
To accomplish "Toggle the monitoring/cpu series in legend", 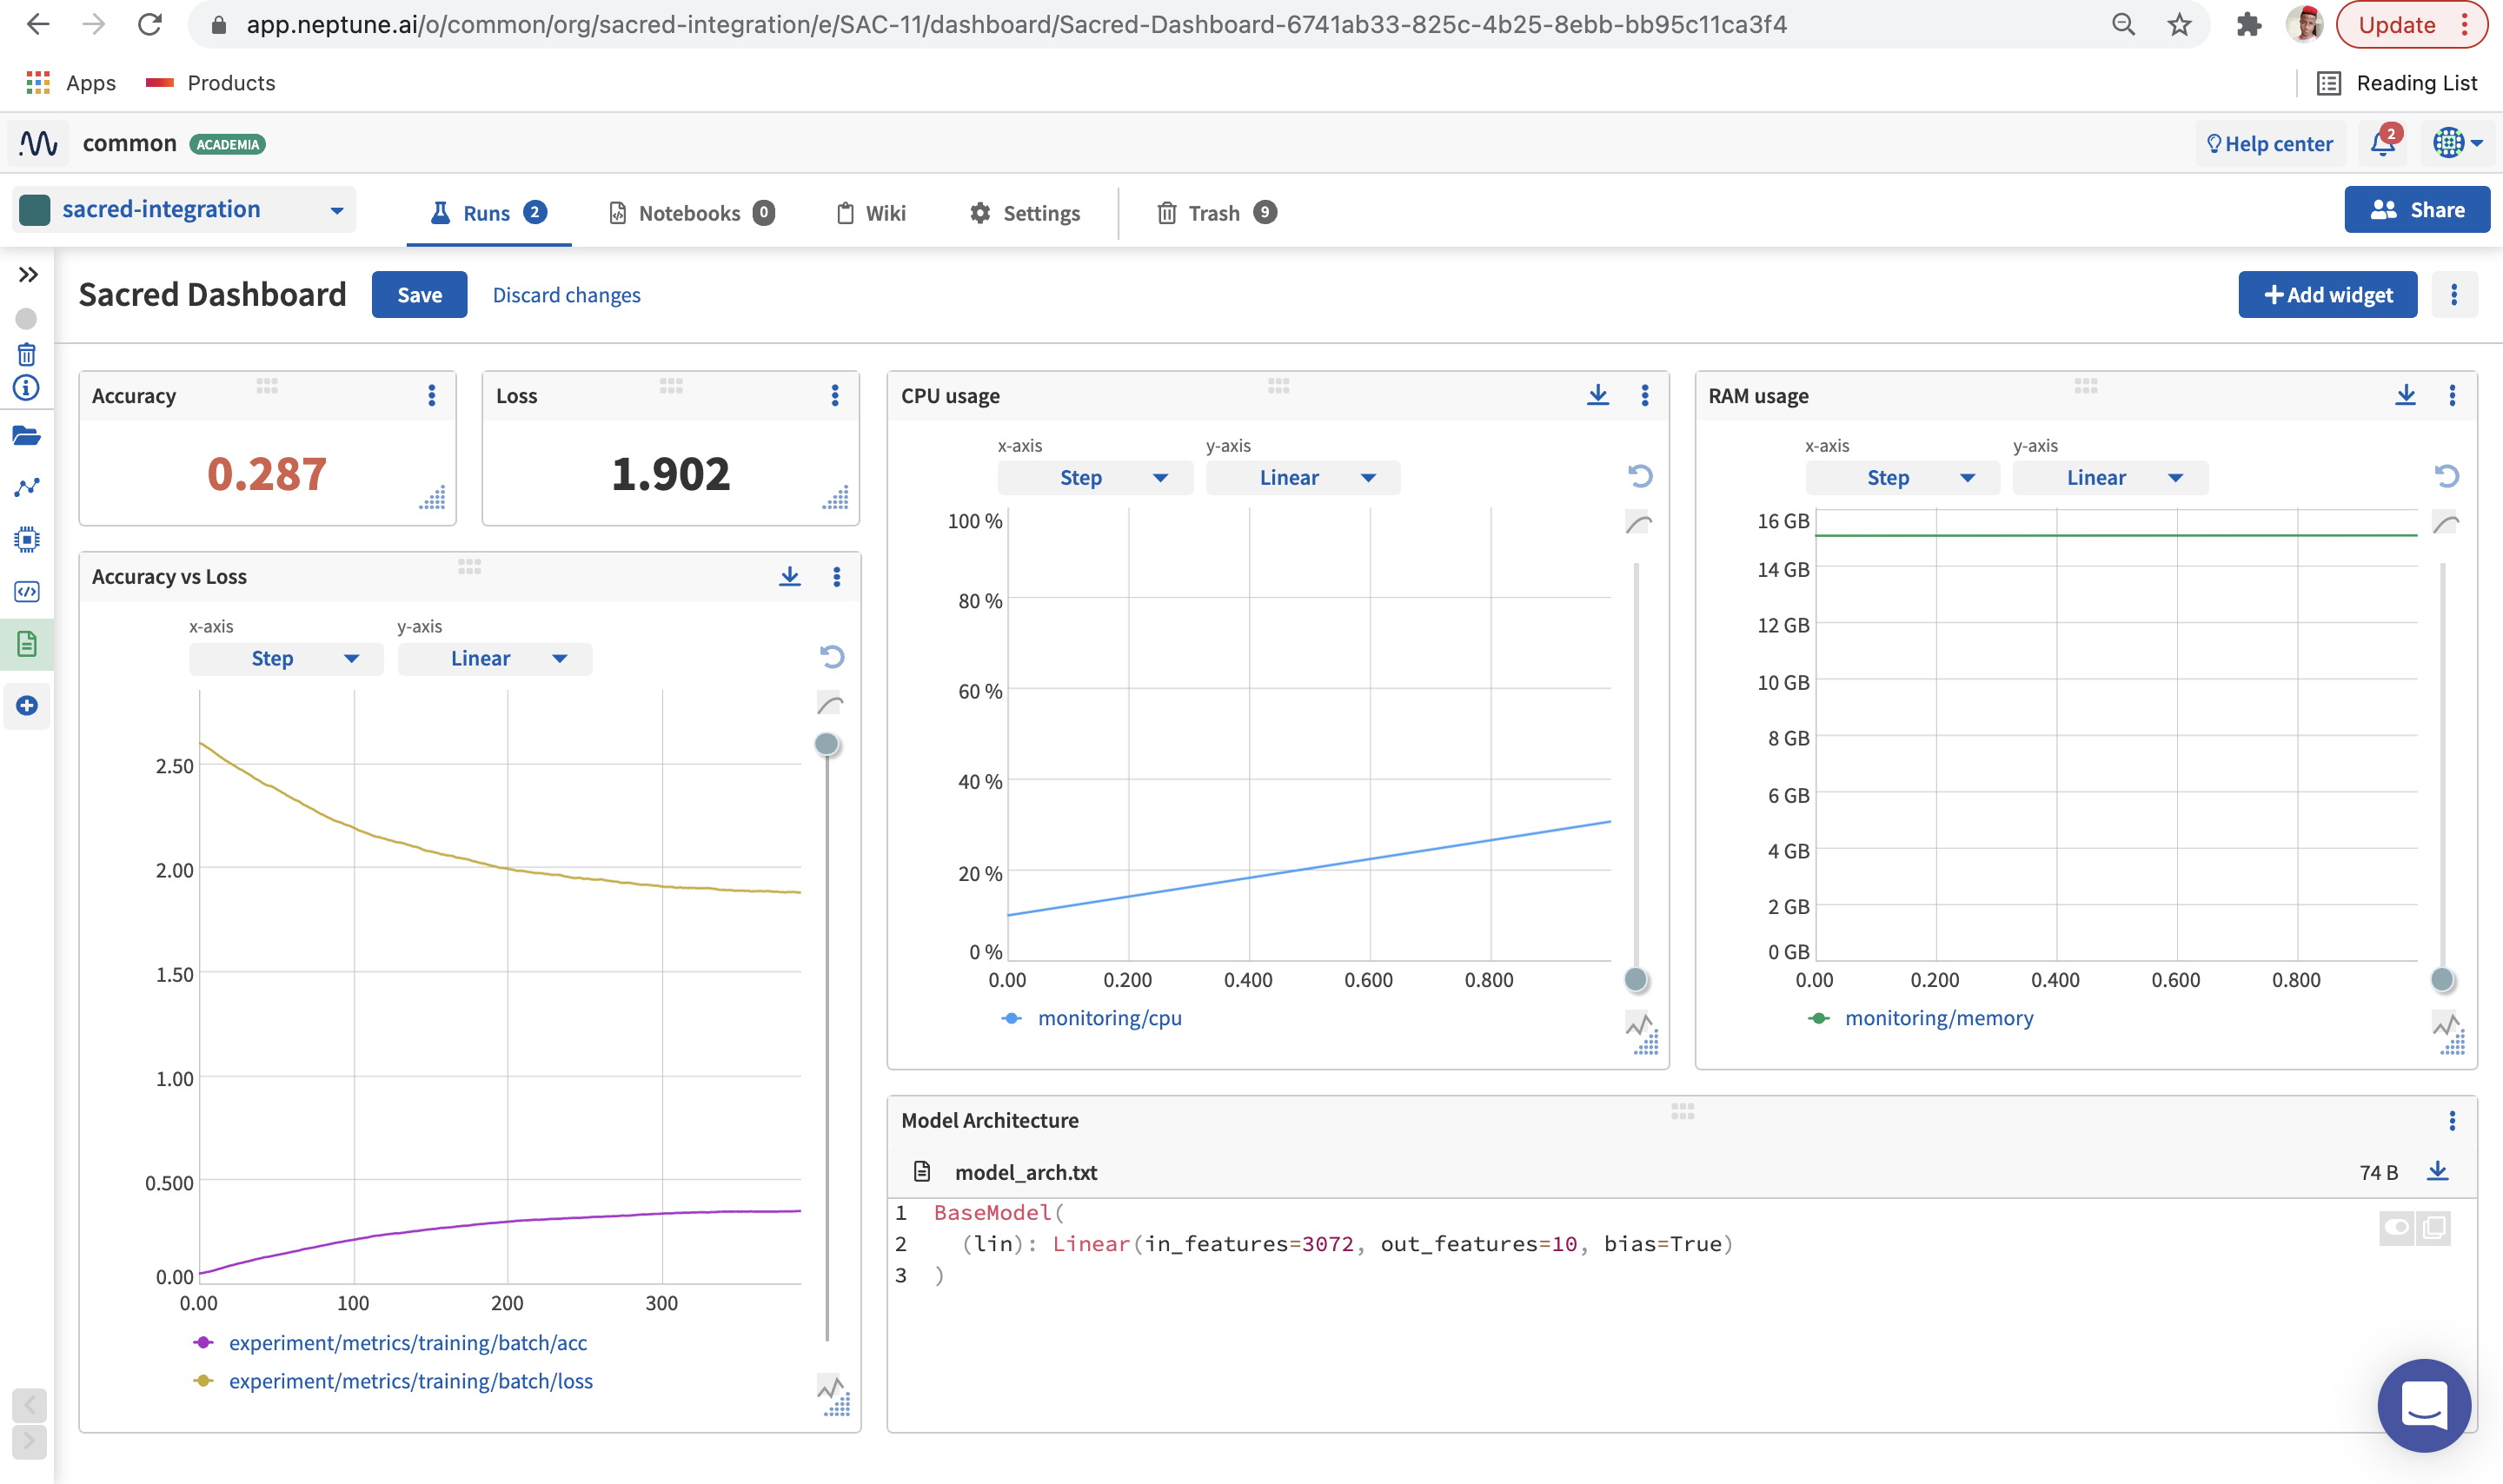I will tap(1108, 1018).
